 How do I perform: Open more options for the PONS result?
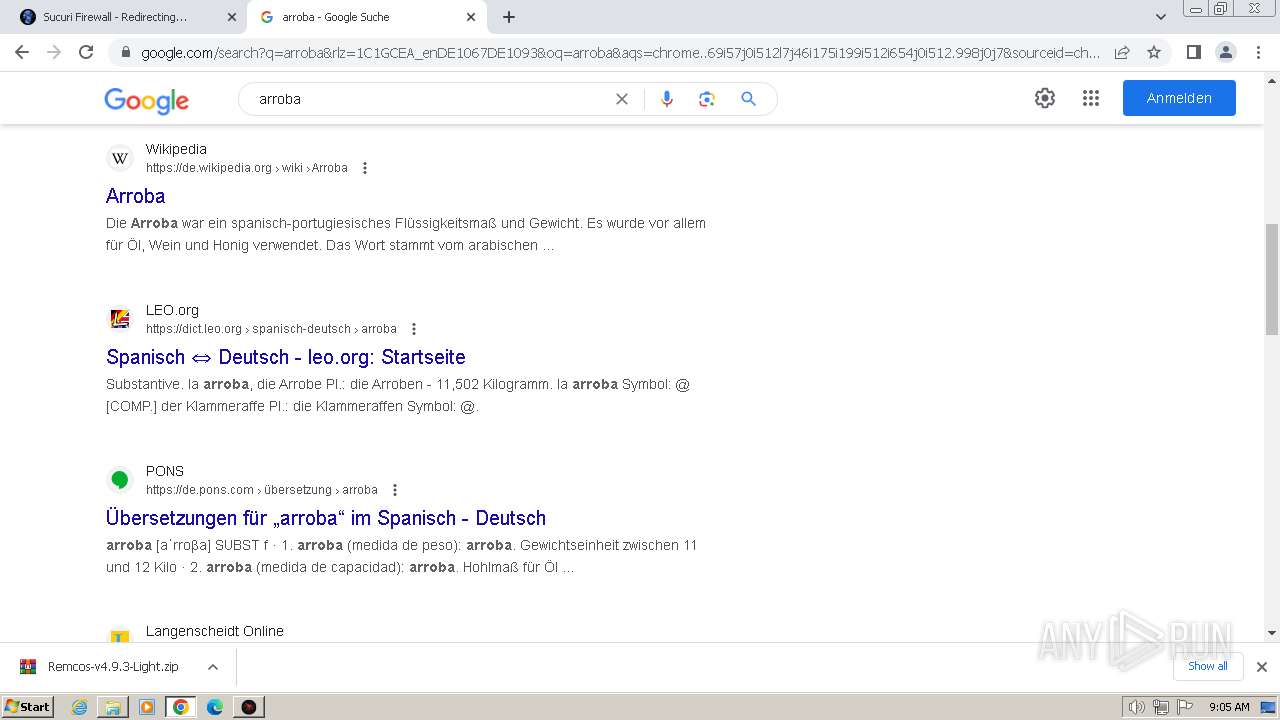pos(395,490)
